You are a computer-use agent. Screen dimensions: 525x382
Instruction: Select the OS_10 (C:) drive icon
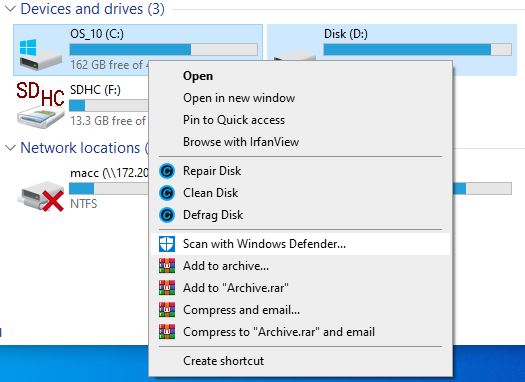coord(40,54)
